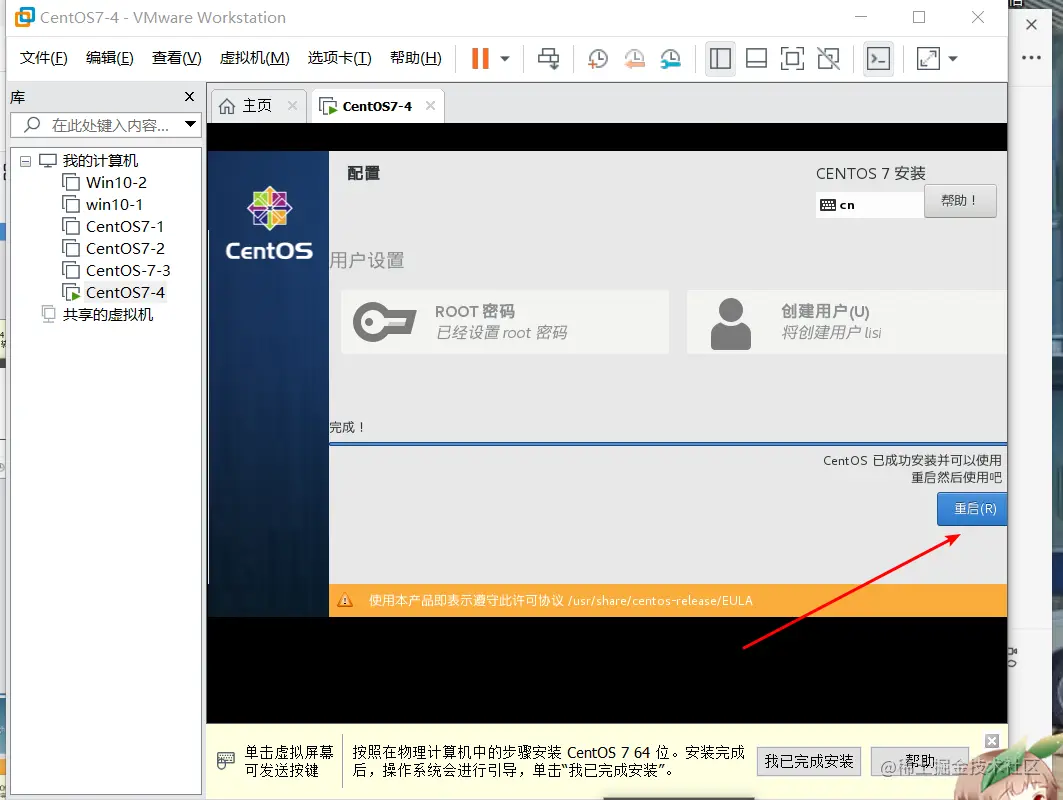
Task: Select 共享的虚拟机 in the library
Action: (x=108, y=315)
